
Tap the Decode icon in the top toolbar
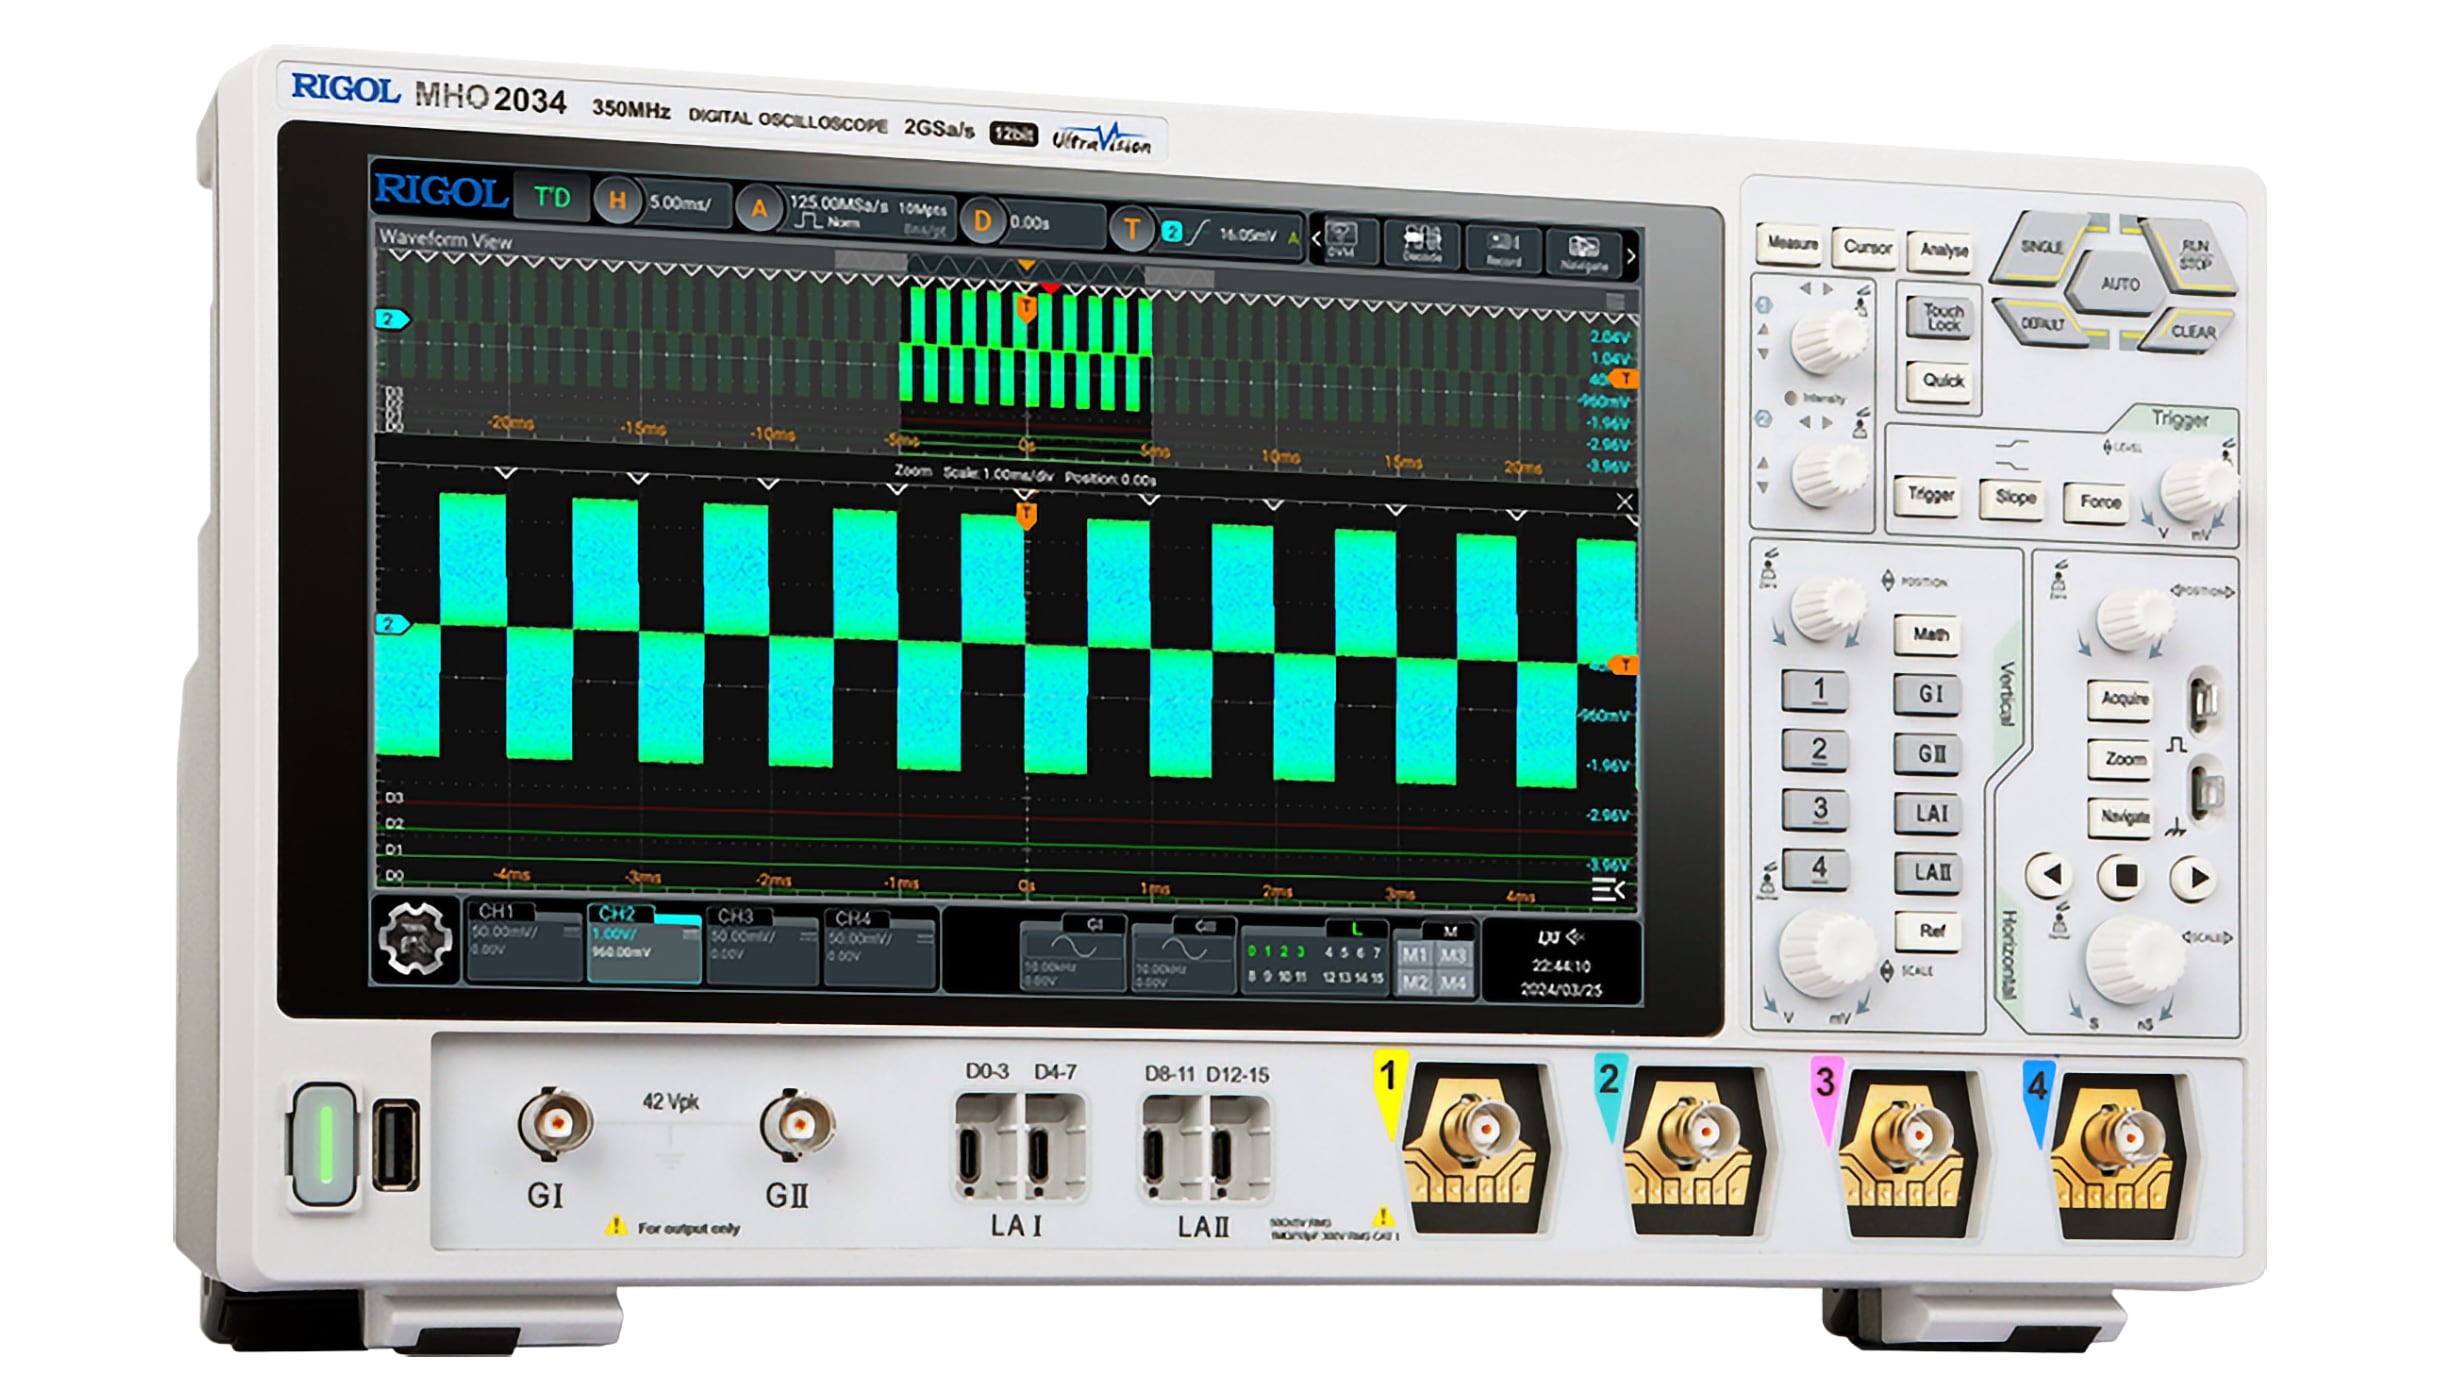coord(1421,245)
